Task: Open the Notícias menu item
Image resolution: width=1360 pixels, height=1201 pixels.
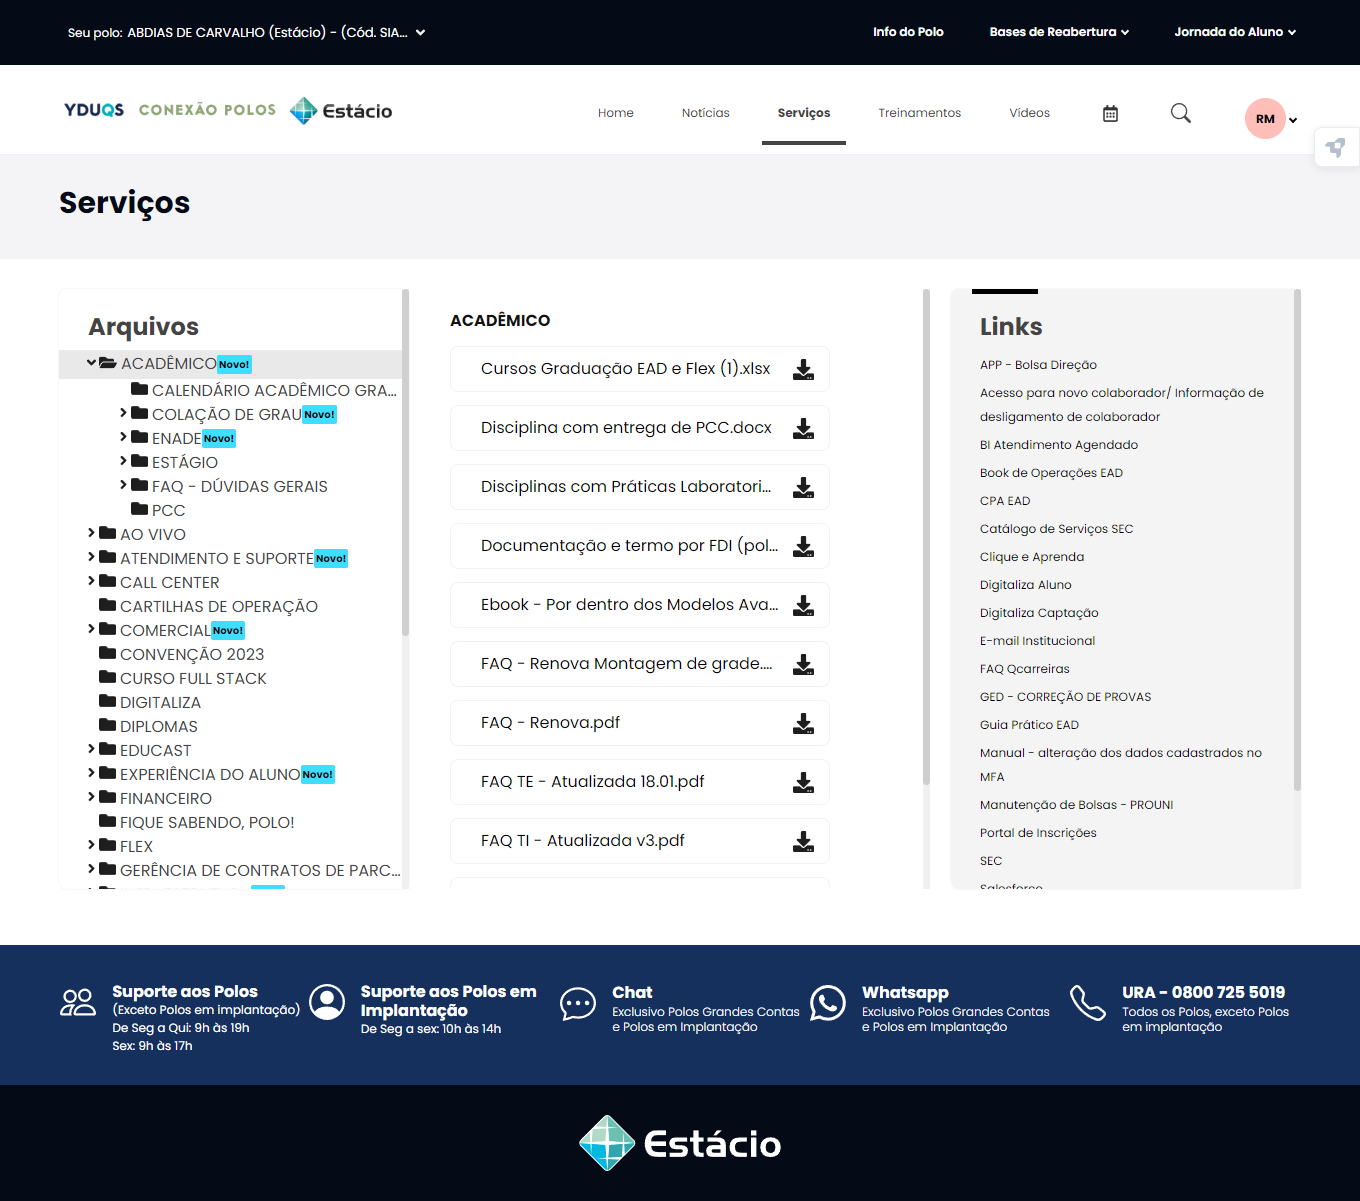Action: (706, 113)
